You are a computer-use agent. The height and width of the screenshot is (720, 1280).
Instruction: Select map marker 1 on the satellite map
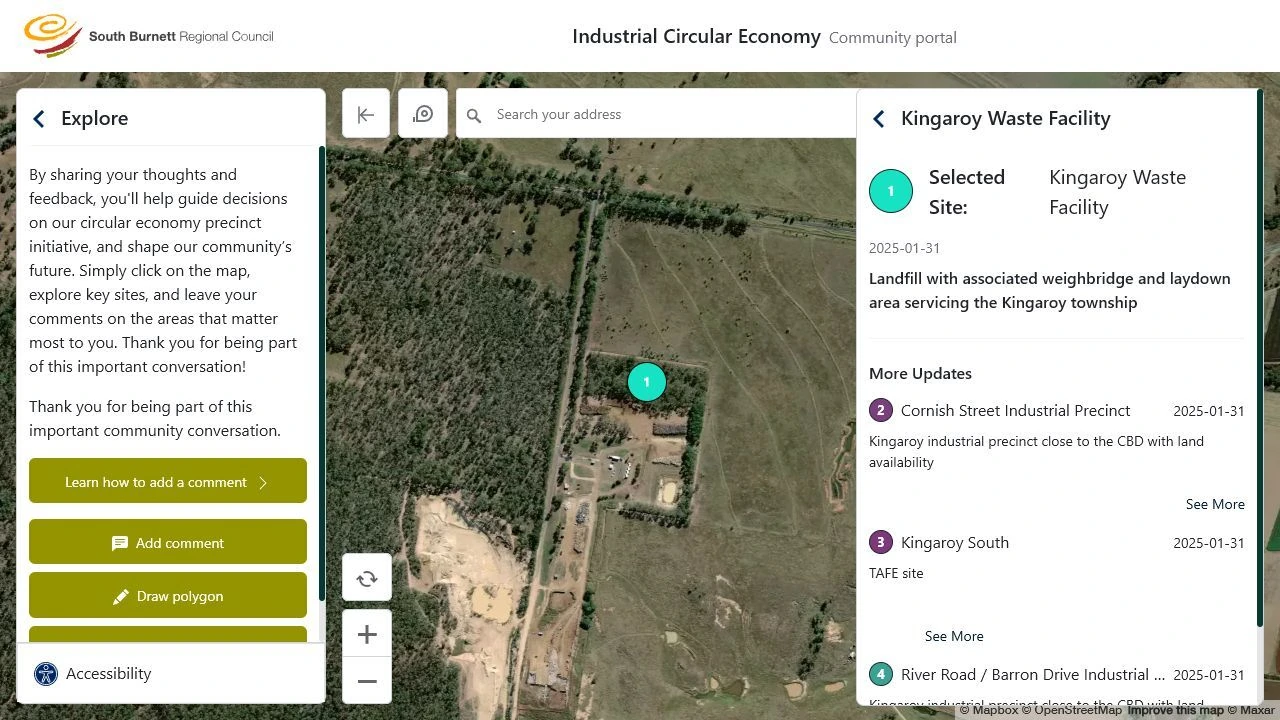point(647,382)
